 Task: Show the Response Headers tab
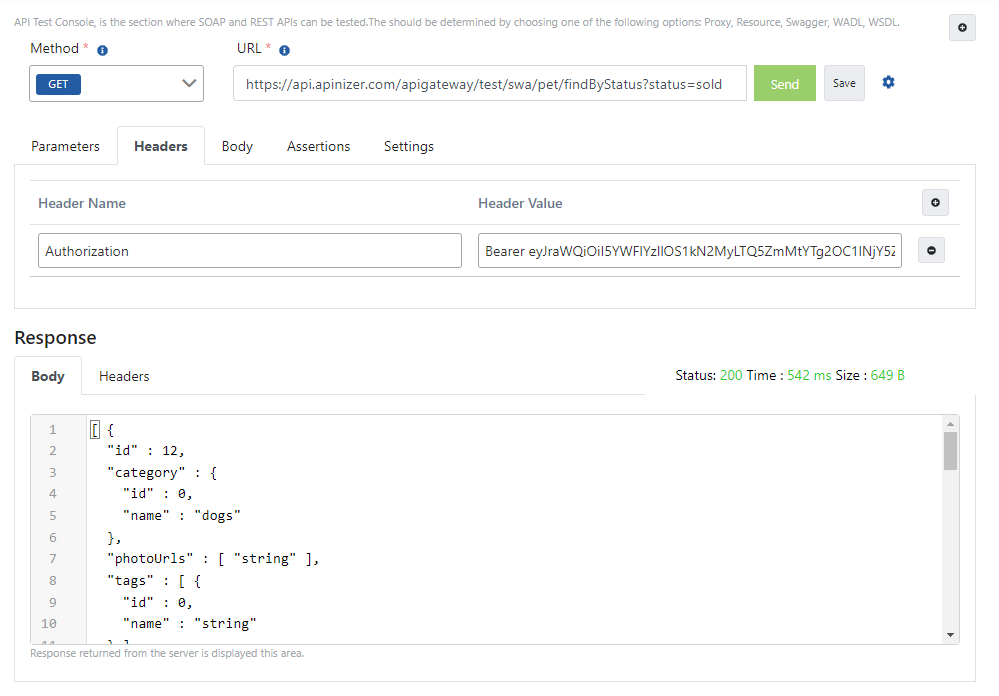click(124, 376)
